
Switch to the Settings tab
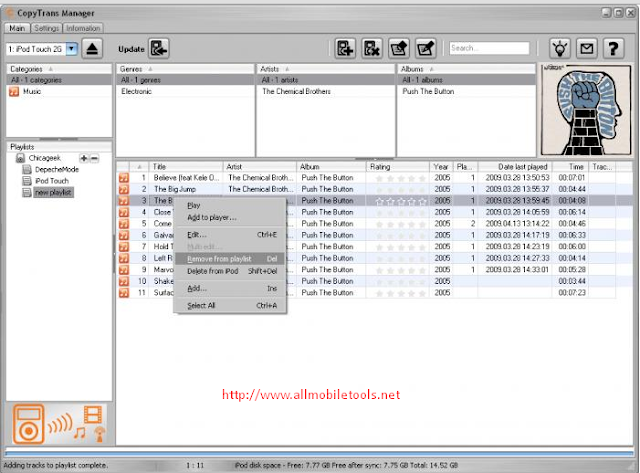[46, 28]
